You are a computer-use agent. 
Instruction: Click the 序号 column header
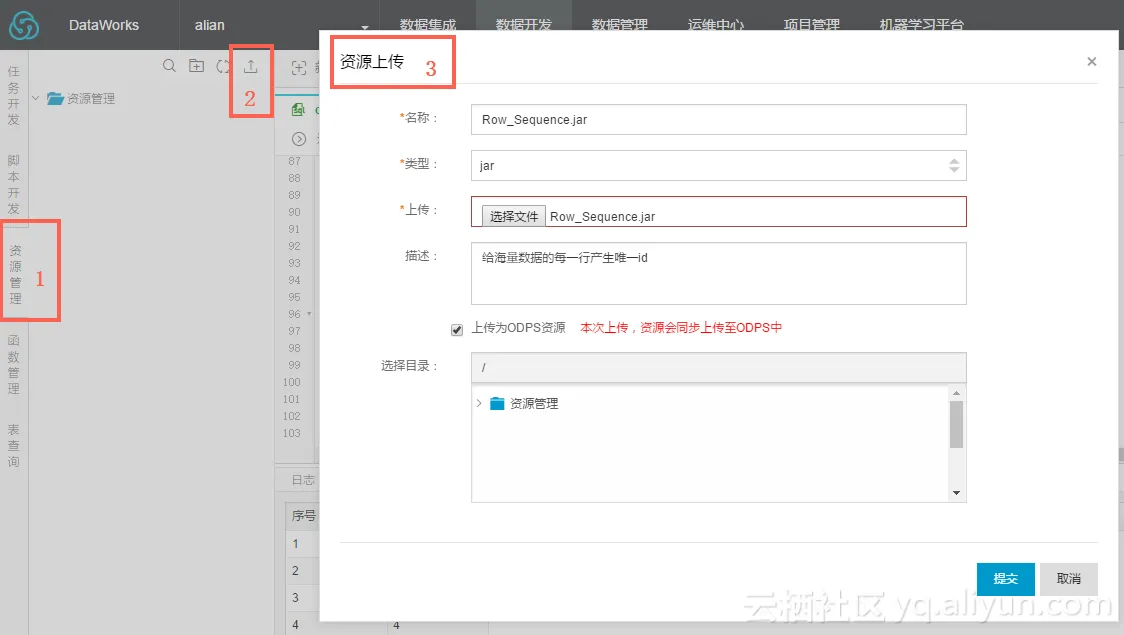pos(303,516)
